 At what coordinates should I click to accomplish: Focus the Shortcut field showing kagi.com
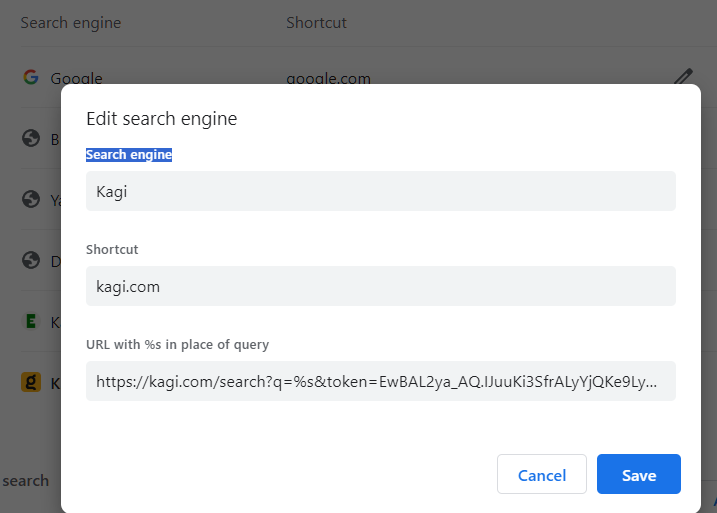(380, 286)
